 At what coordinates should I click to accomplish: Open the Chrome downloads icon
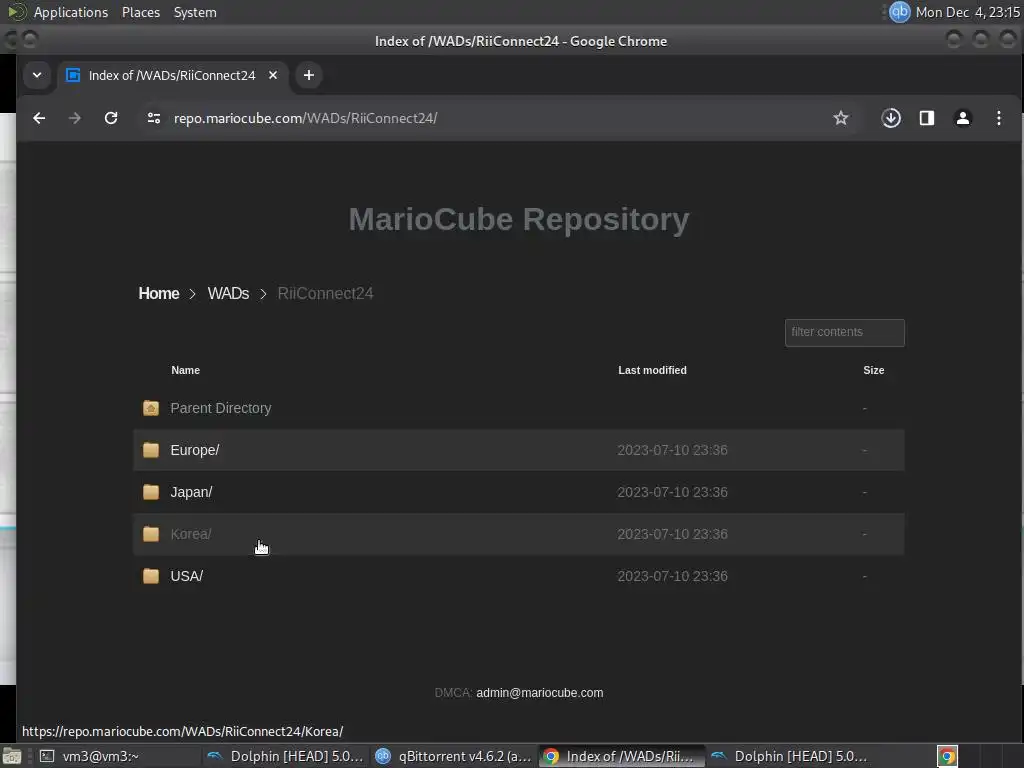click(891, 118)
